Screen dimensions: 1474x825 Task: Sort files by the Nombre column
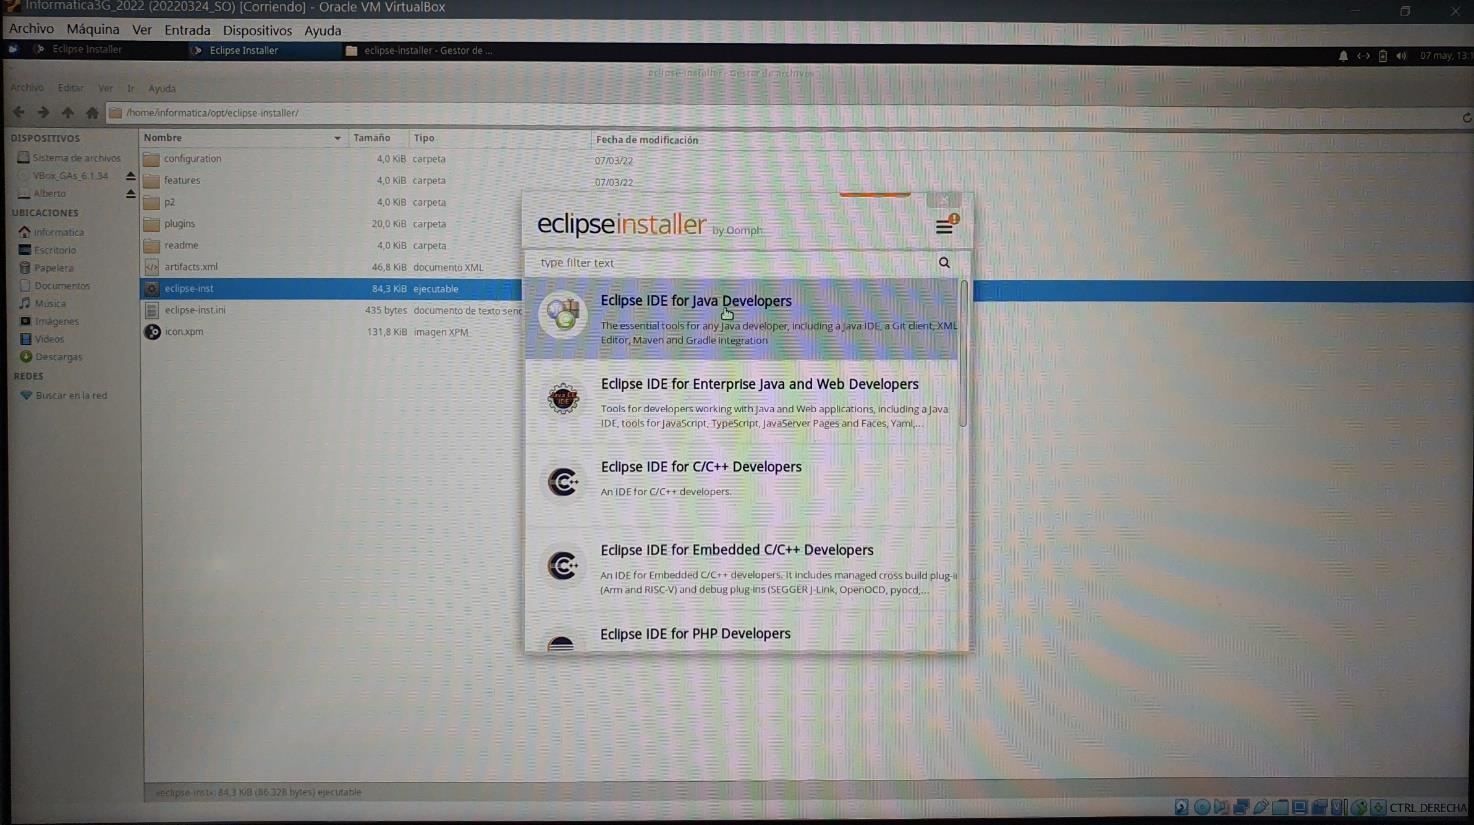pyautogui.click(x=243, y=138)
